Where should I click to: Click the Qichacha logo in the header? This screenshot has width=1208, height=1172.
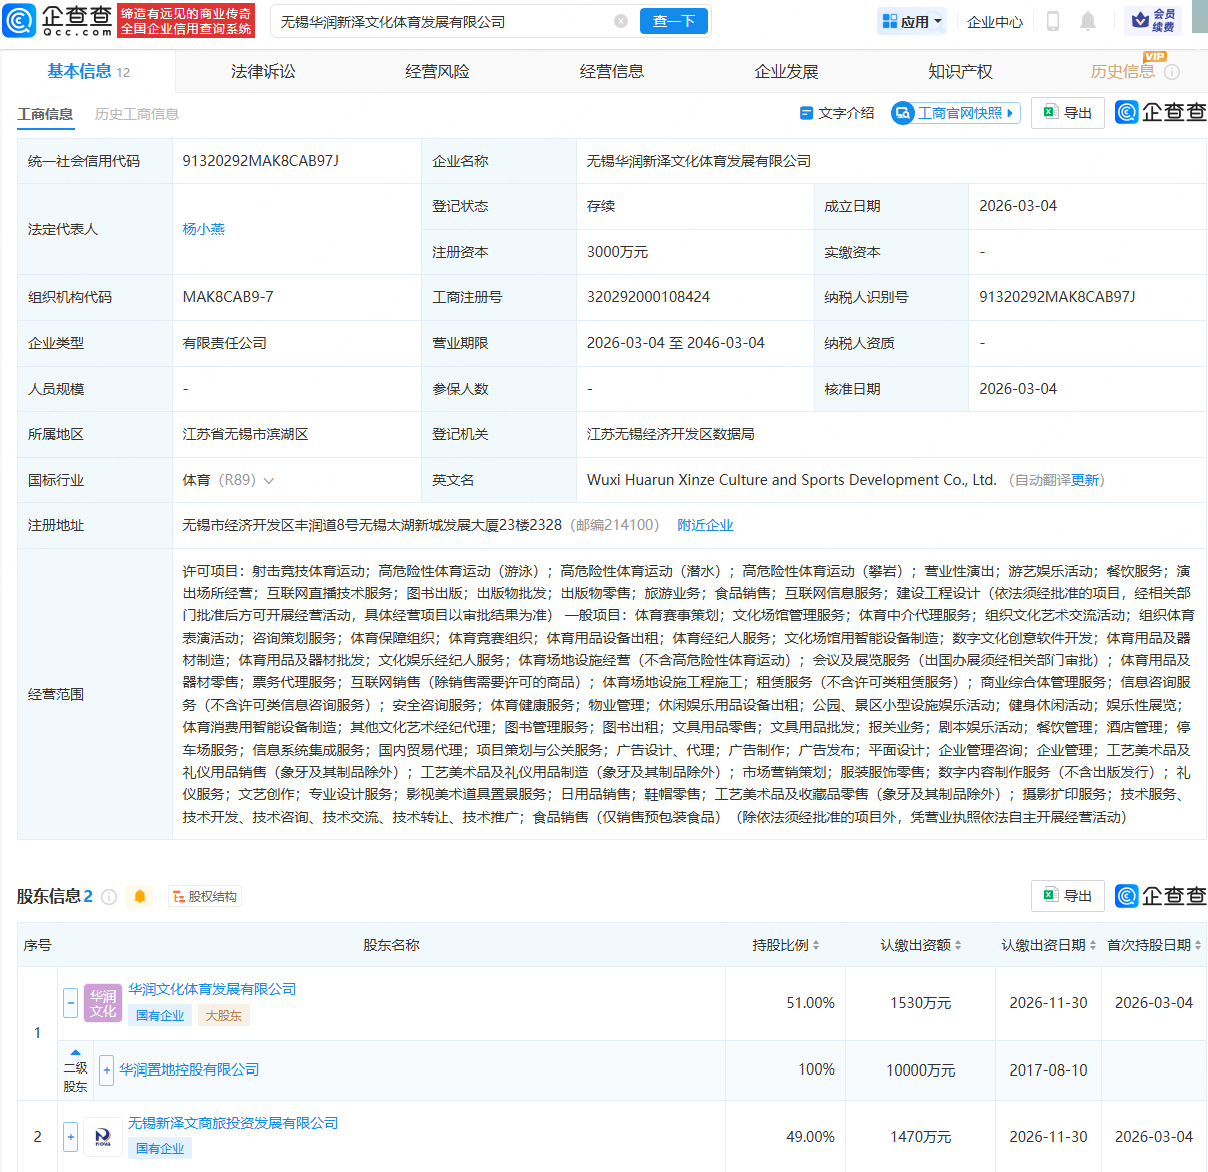pos(58,20)
